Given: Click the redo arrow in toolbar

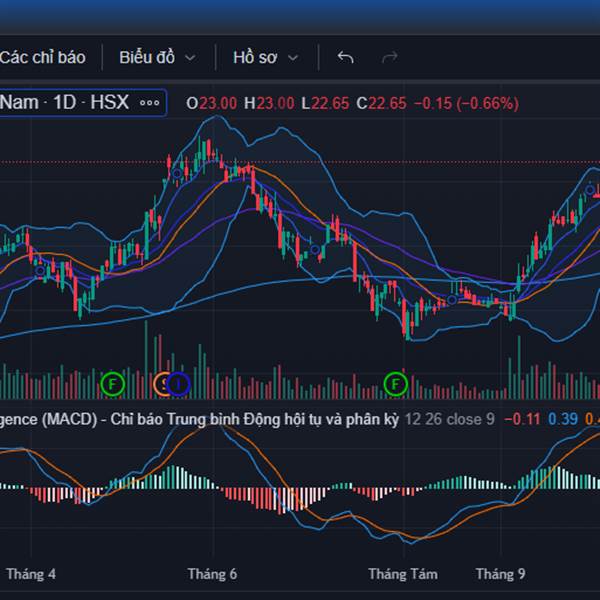Looking at the screenshot, I should [x=391, y=57].
